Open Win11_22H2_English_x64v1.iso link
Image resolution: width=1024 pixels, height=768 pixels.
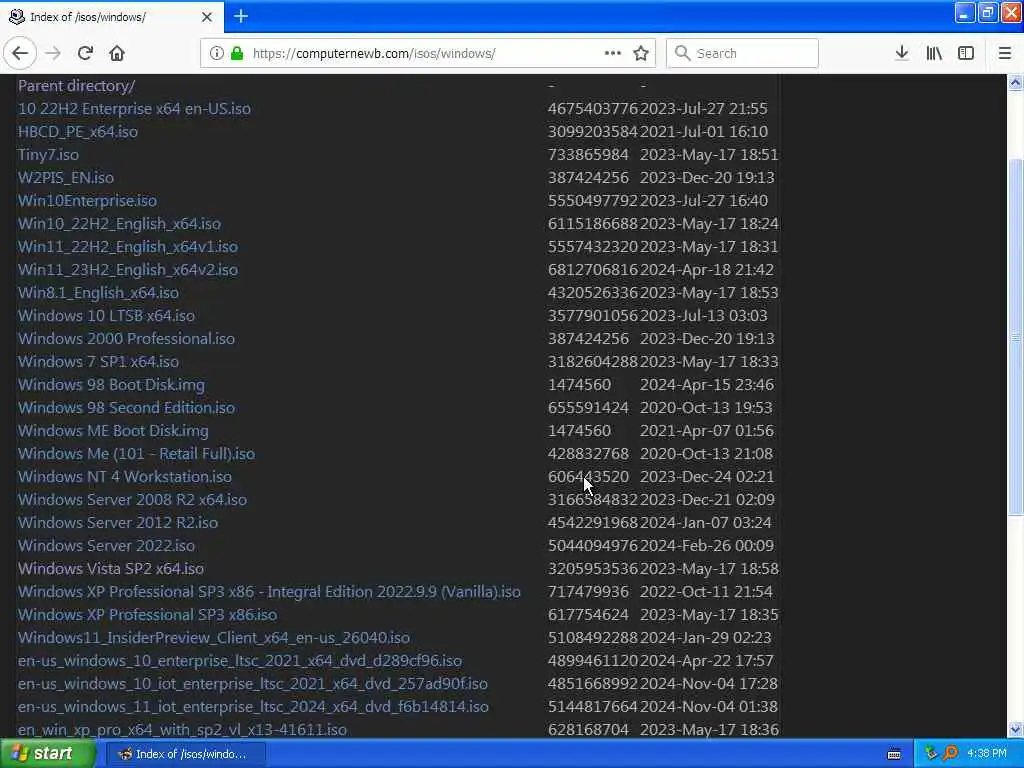[127, 247]
